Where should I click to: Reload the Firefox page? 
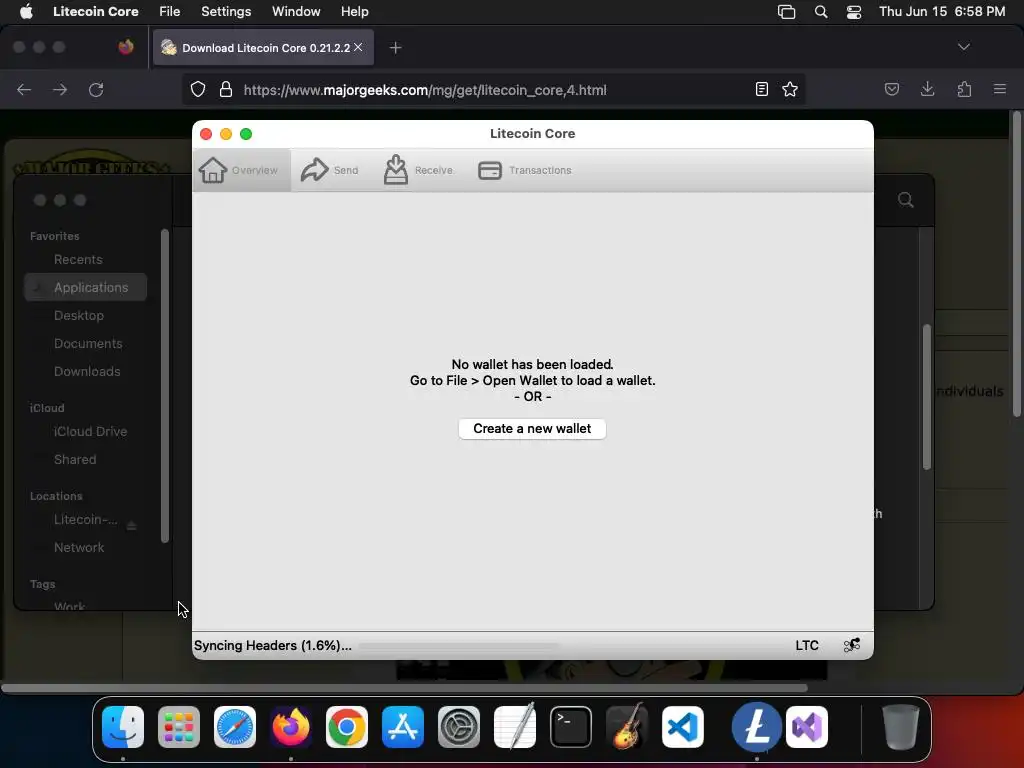96,89
